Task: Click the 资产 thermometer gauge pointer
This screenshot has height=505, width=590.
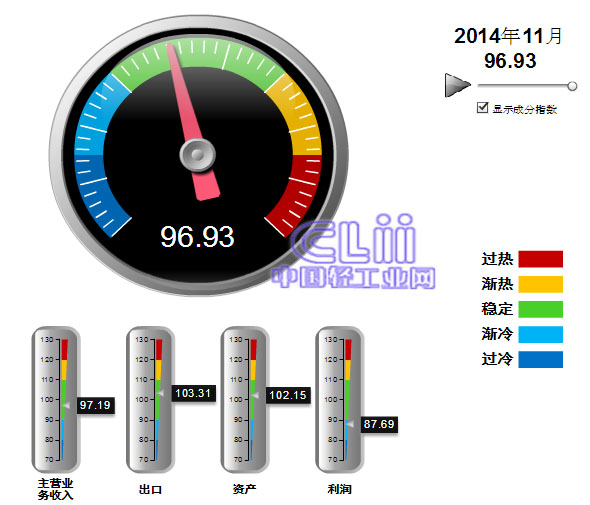Action: click(255, 395)
